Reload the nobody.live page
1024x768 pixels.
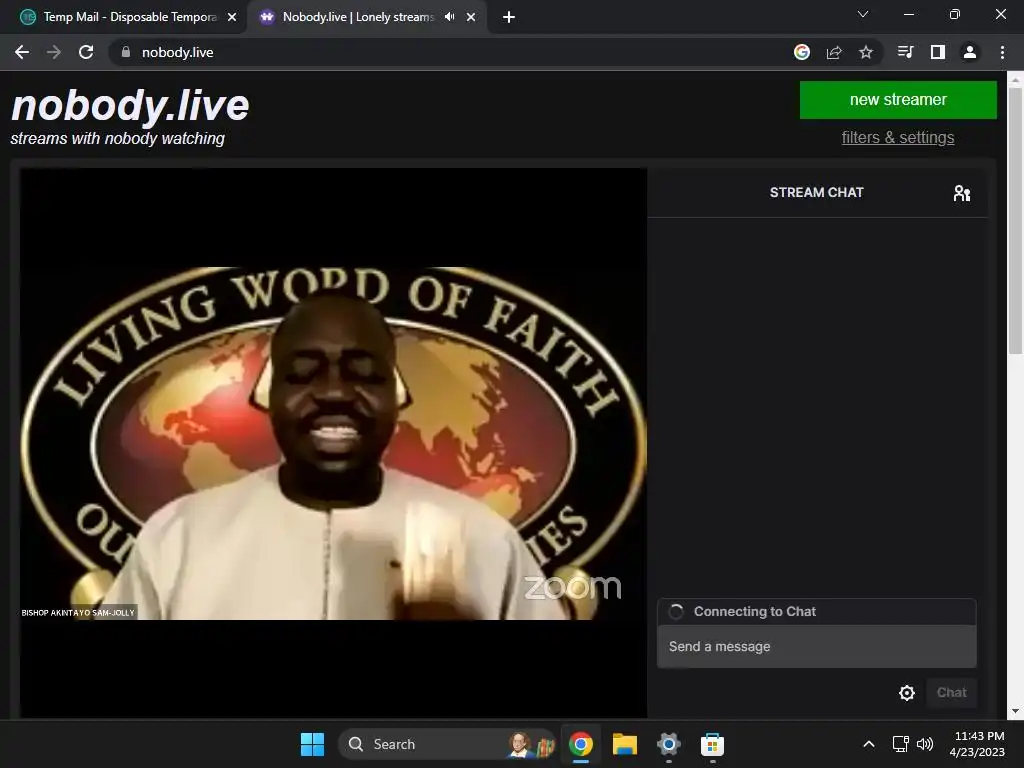[86, 52]
